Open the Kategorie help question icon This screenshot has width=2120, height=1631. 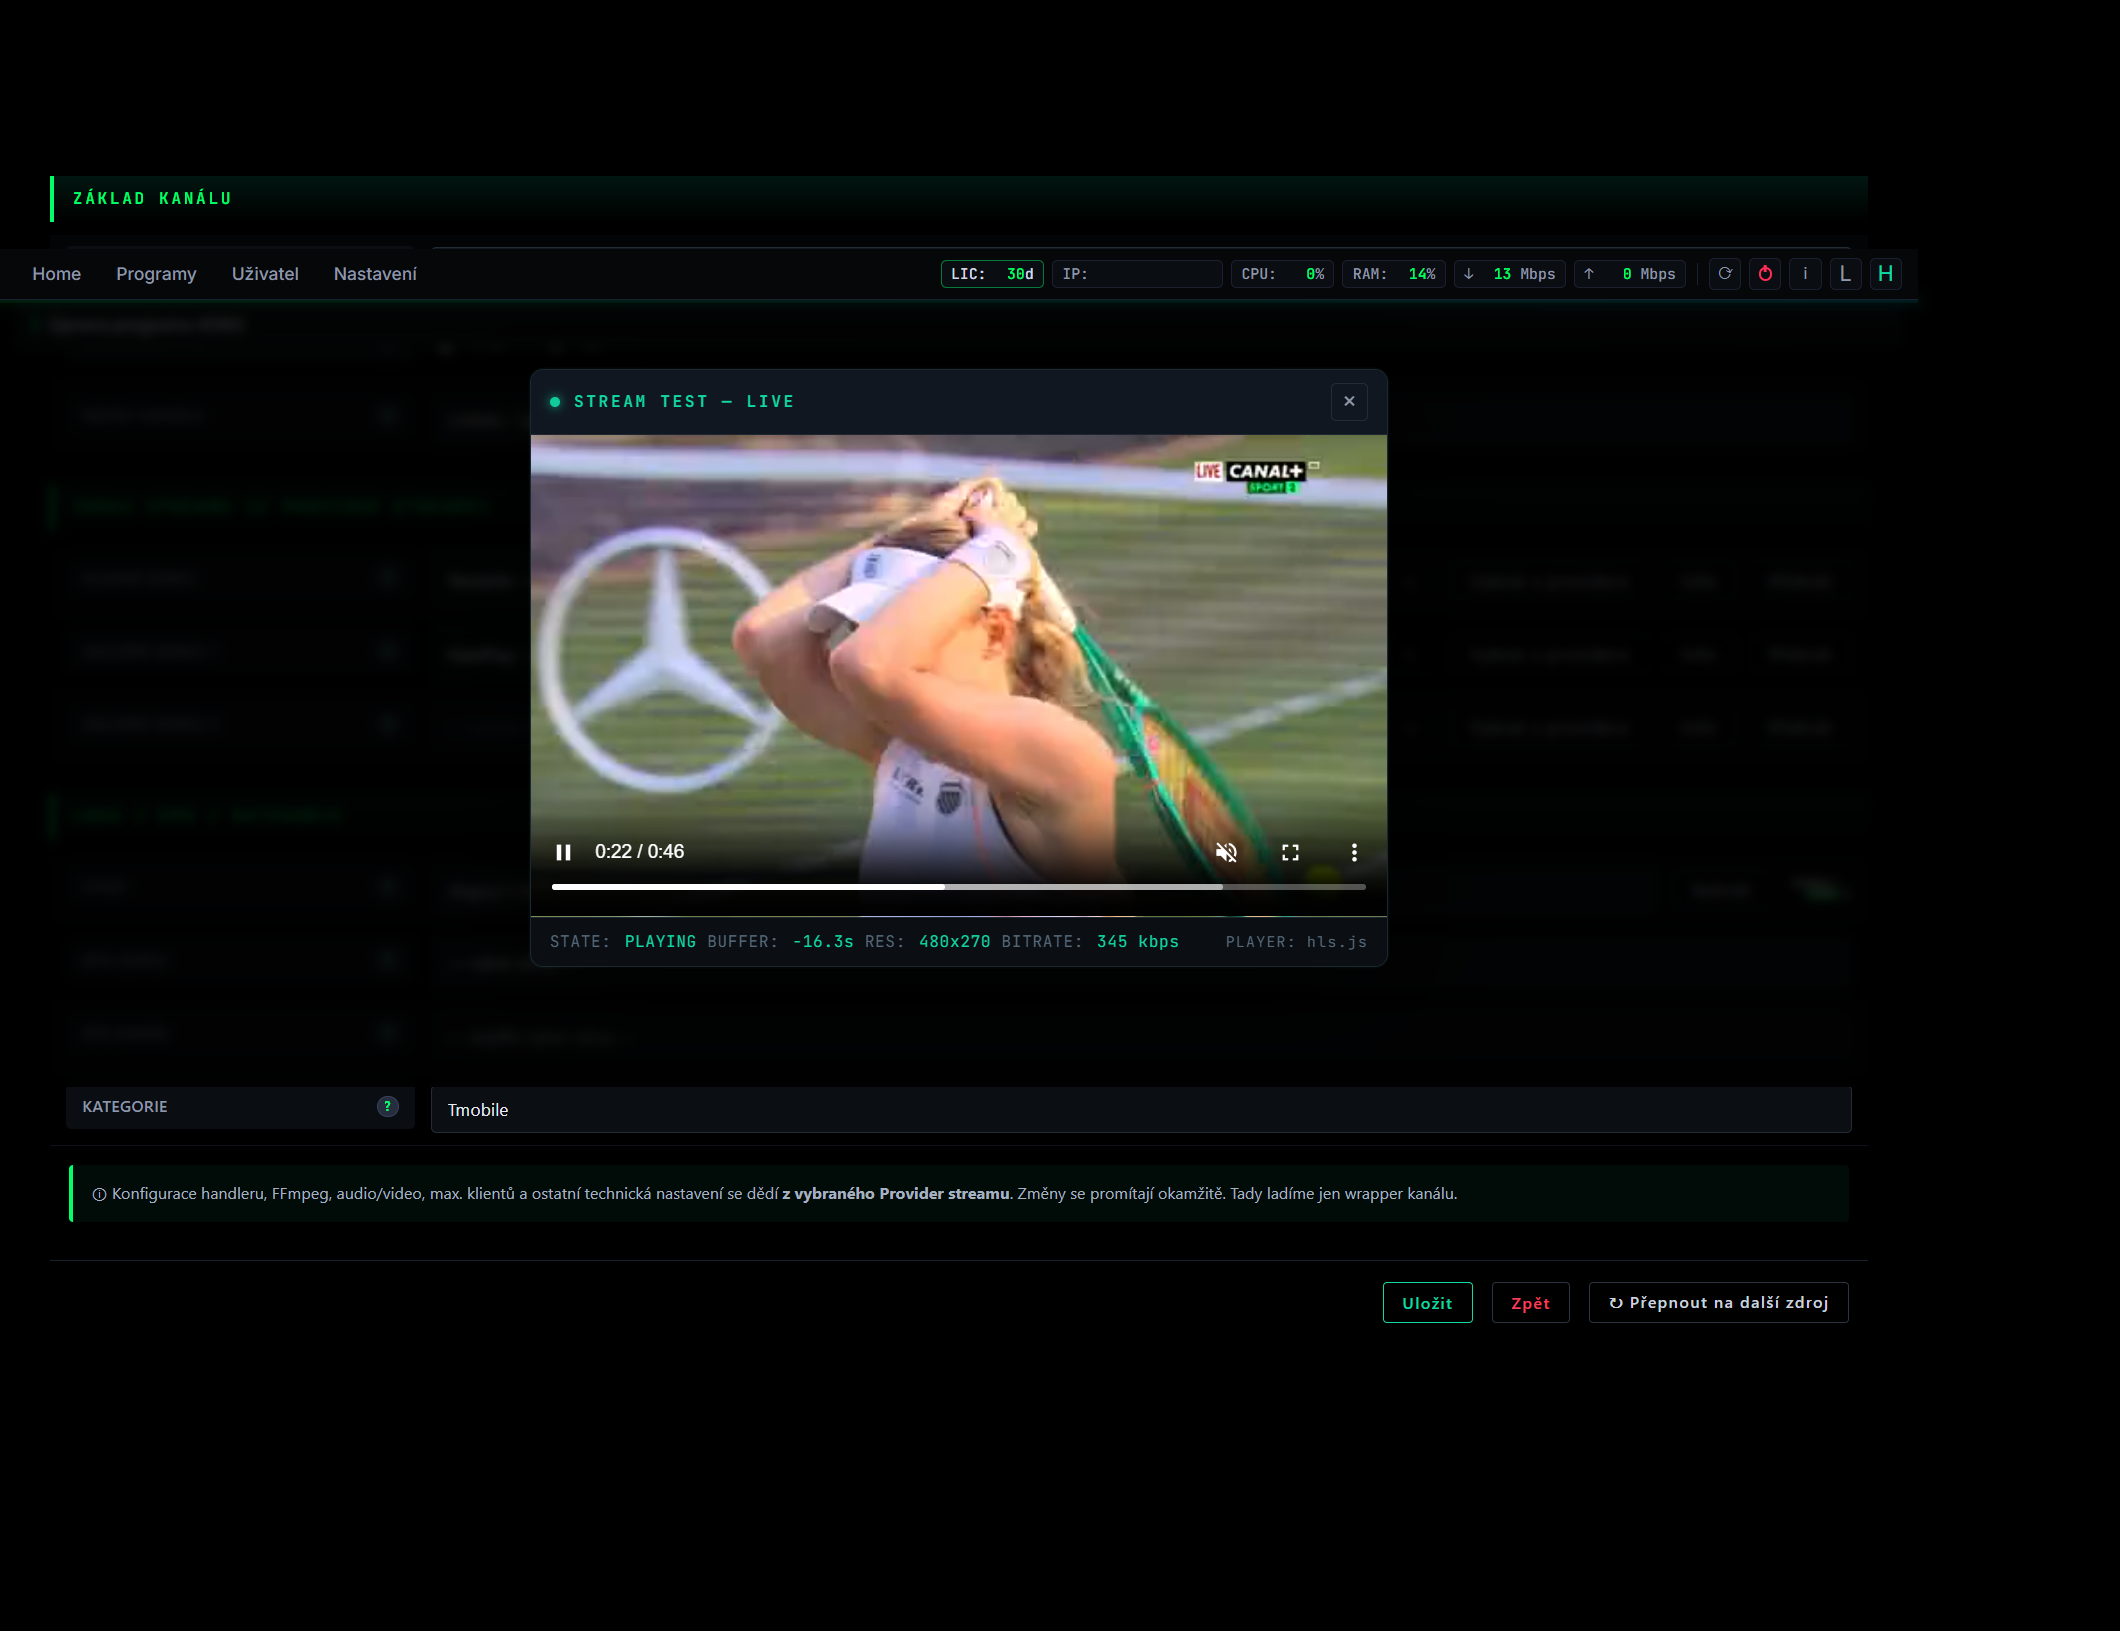pyautogui.click(x=387, y=1106)
